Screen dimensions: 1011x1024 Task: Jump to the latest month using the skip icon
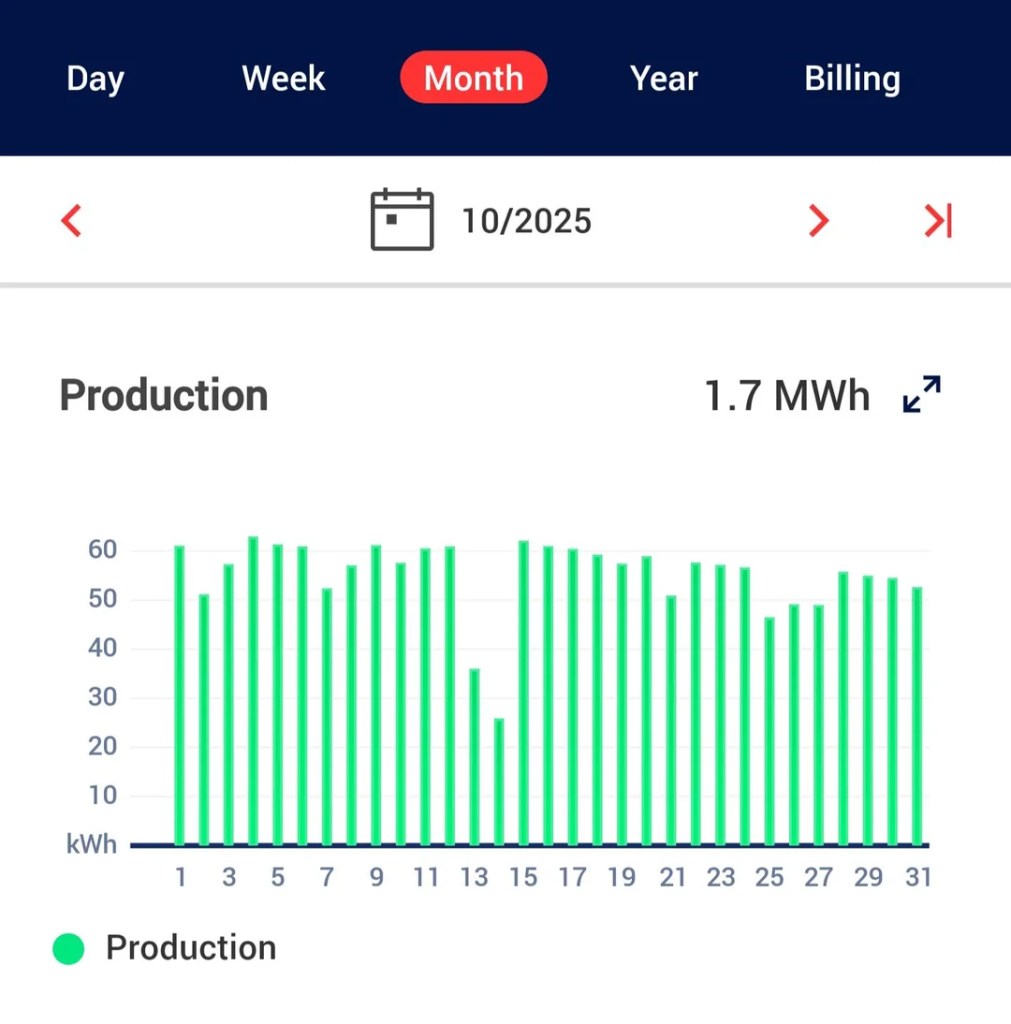coord(937,220)
